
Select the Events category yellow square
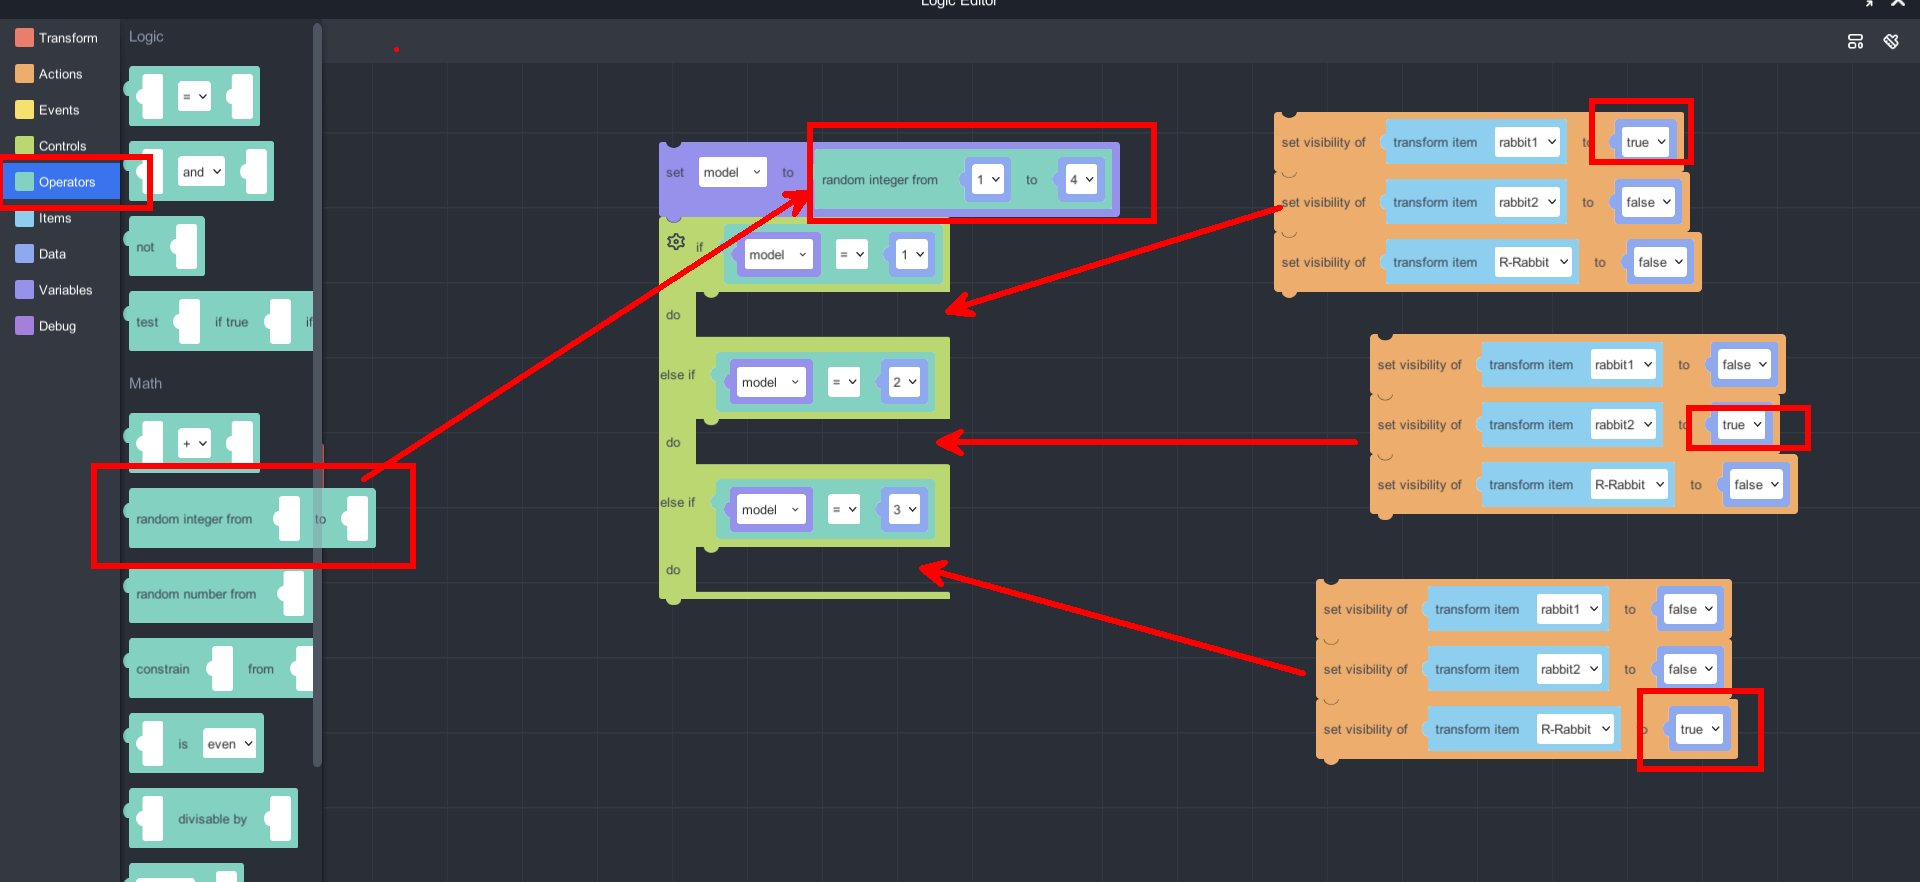click(x=25, y=110)
